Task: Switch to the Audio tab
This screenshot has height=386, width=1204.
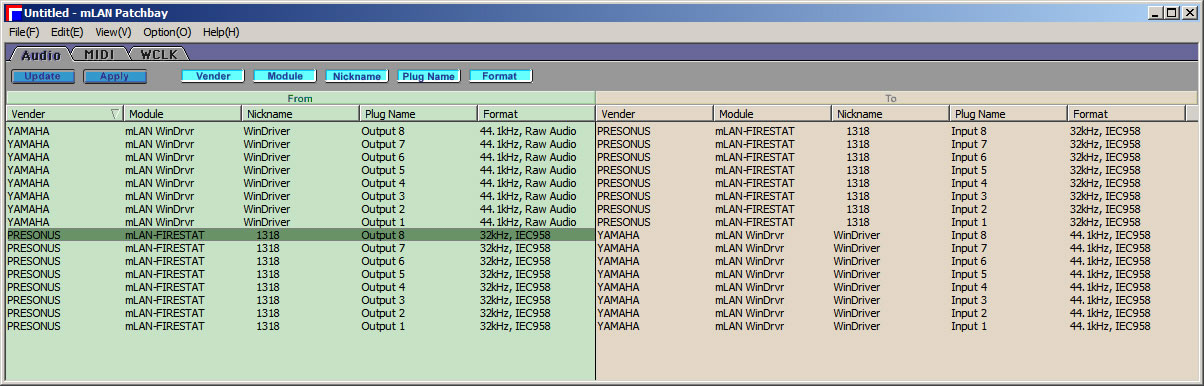Action: point(40,54)
